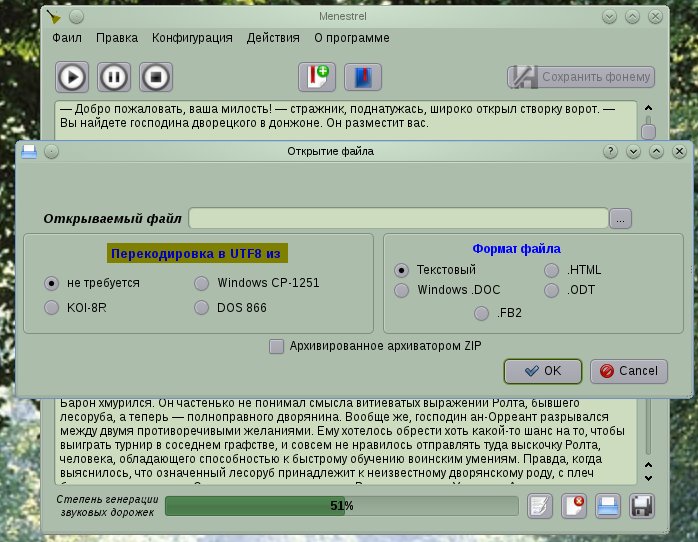
Task: Confirm the dialog with OK
Action: point(543,371)
